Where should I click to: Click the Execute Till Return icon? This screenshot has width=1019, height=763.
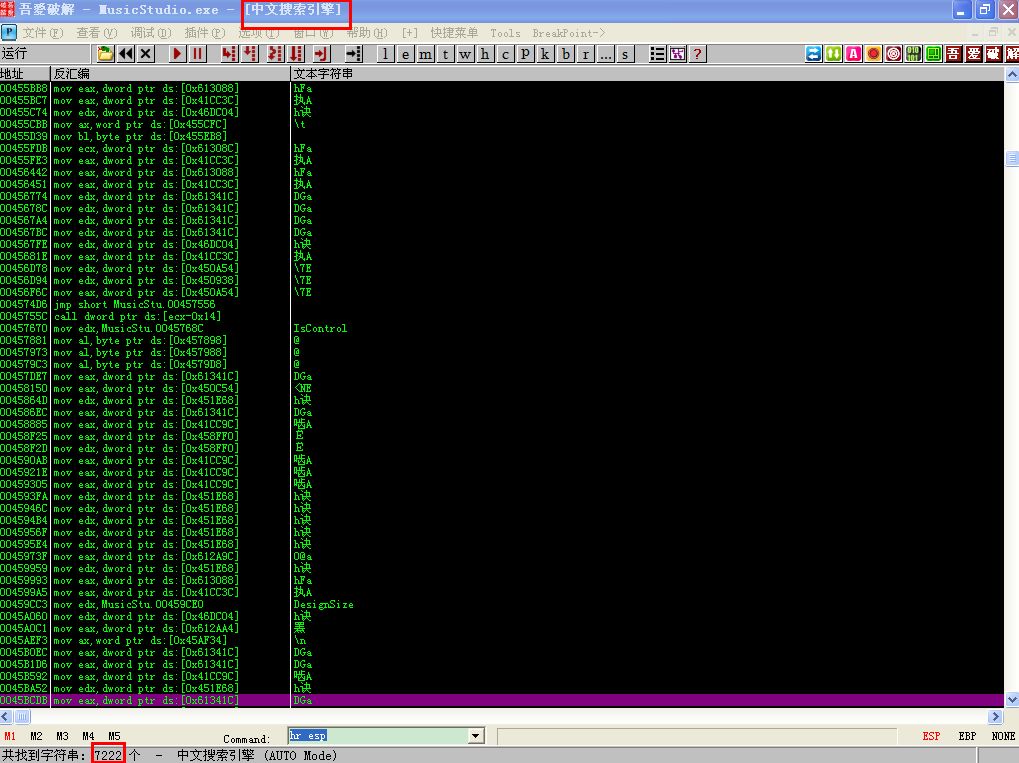click(x=321, y=54)
